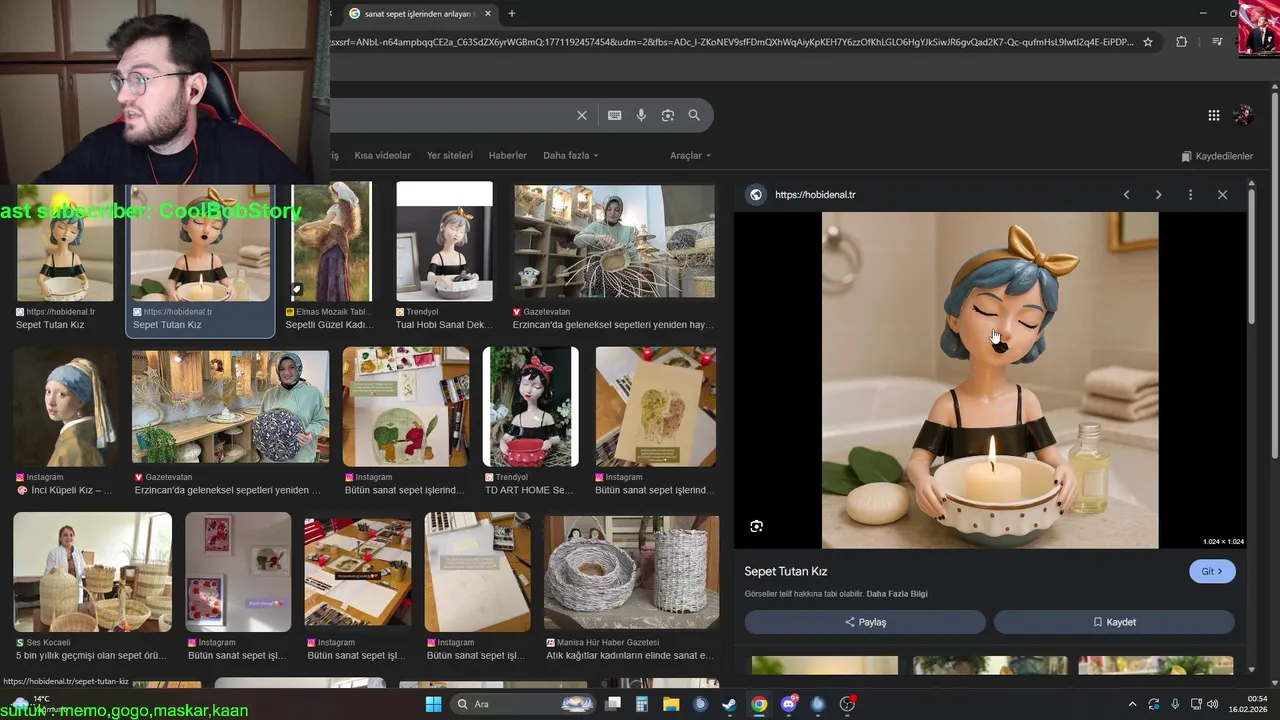
Task: Bookmark this page with the star icon
Action: 1148,42
